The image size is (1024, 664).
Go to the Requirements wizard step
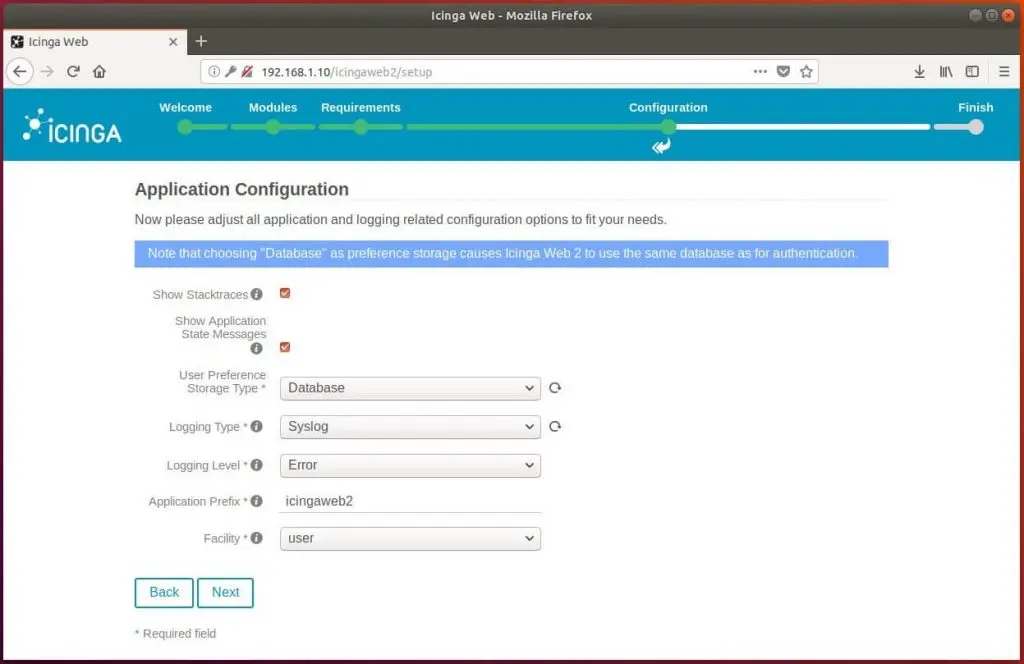click(360, 107)
